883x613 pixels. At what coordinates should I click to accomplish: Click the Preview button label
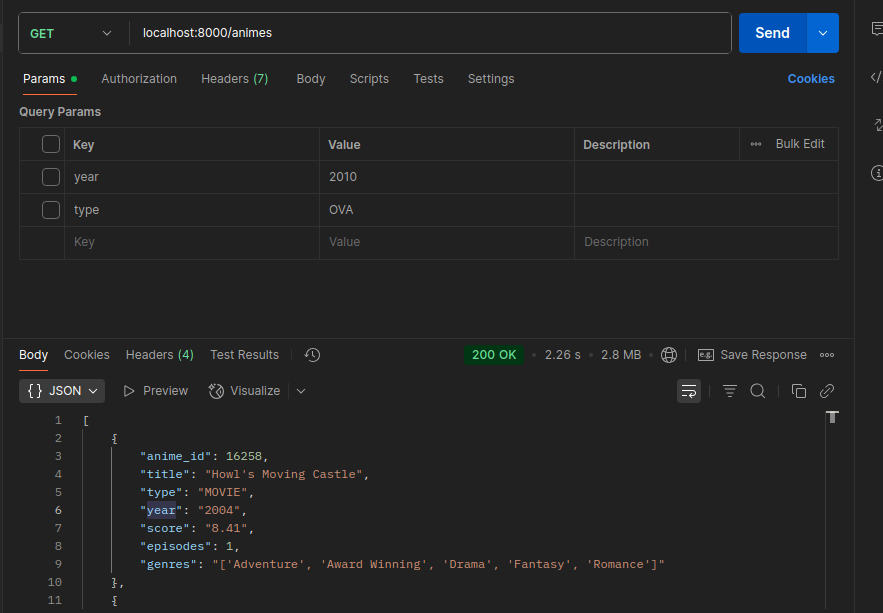pos(166,391)
